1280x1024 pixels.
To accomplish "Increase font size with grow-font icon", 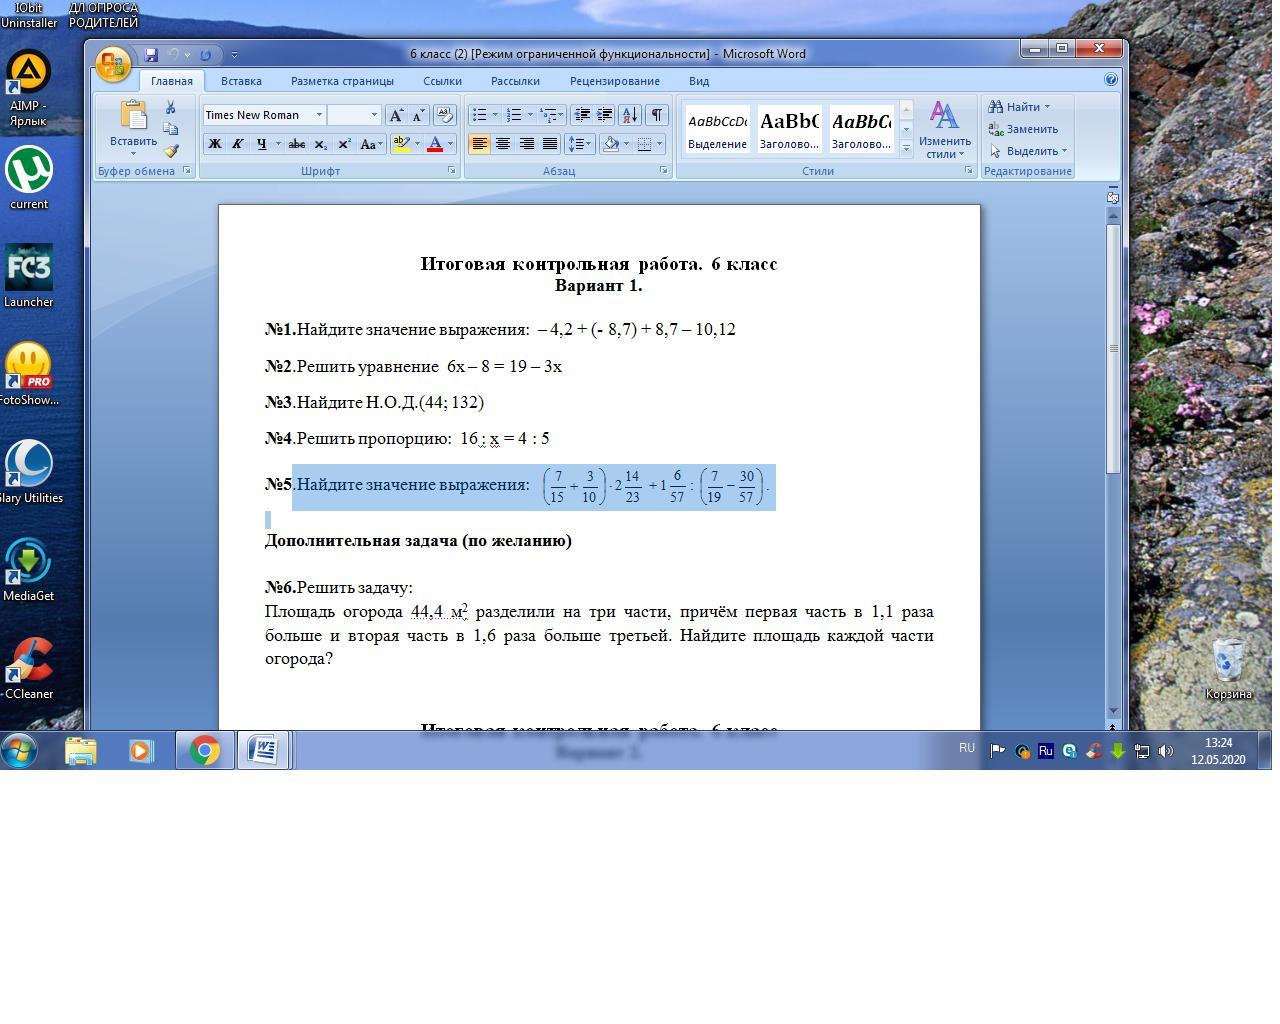I will [397, 115].
